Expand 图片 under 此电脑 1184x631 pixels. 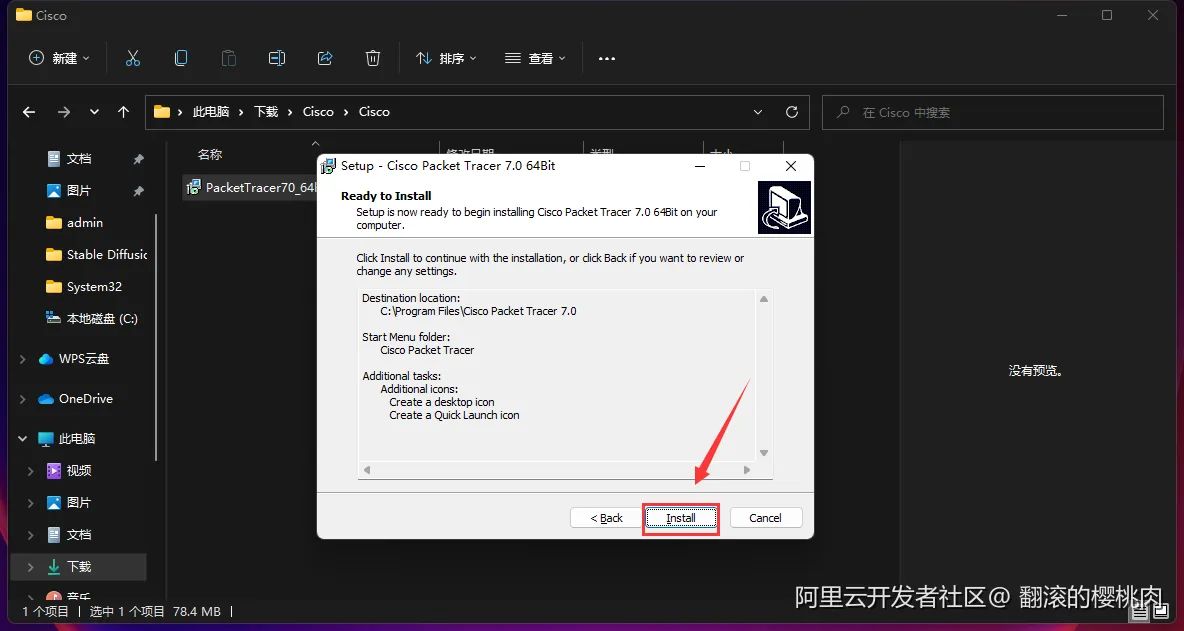pos(30,503)
